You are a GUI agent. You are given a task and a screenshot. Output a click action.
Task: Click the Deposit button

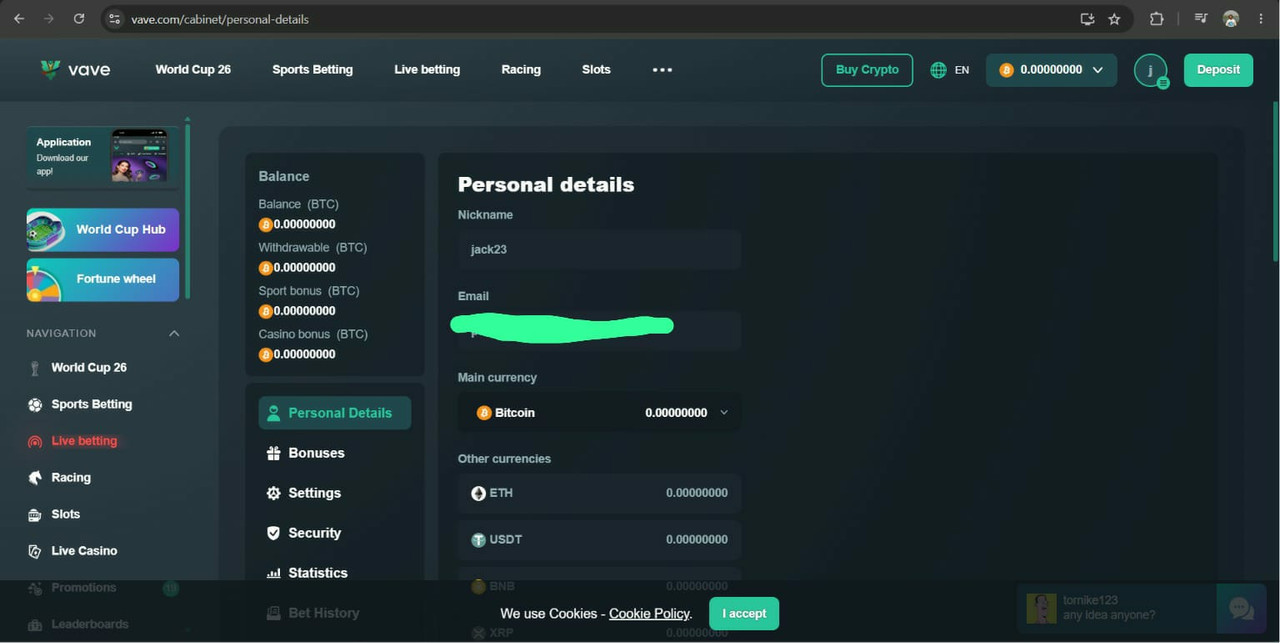(x=1218, y=70)
